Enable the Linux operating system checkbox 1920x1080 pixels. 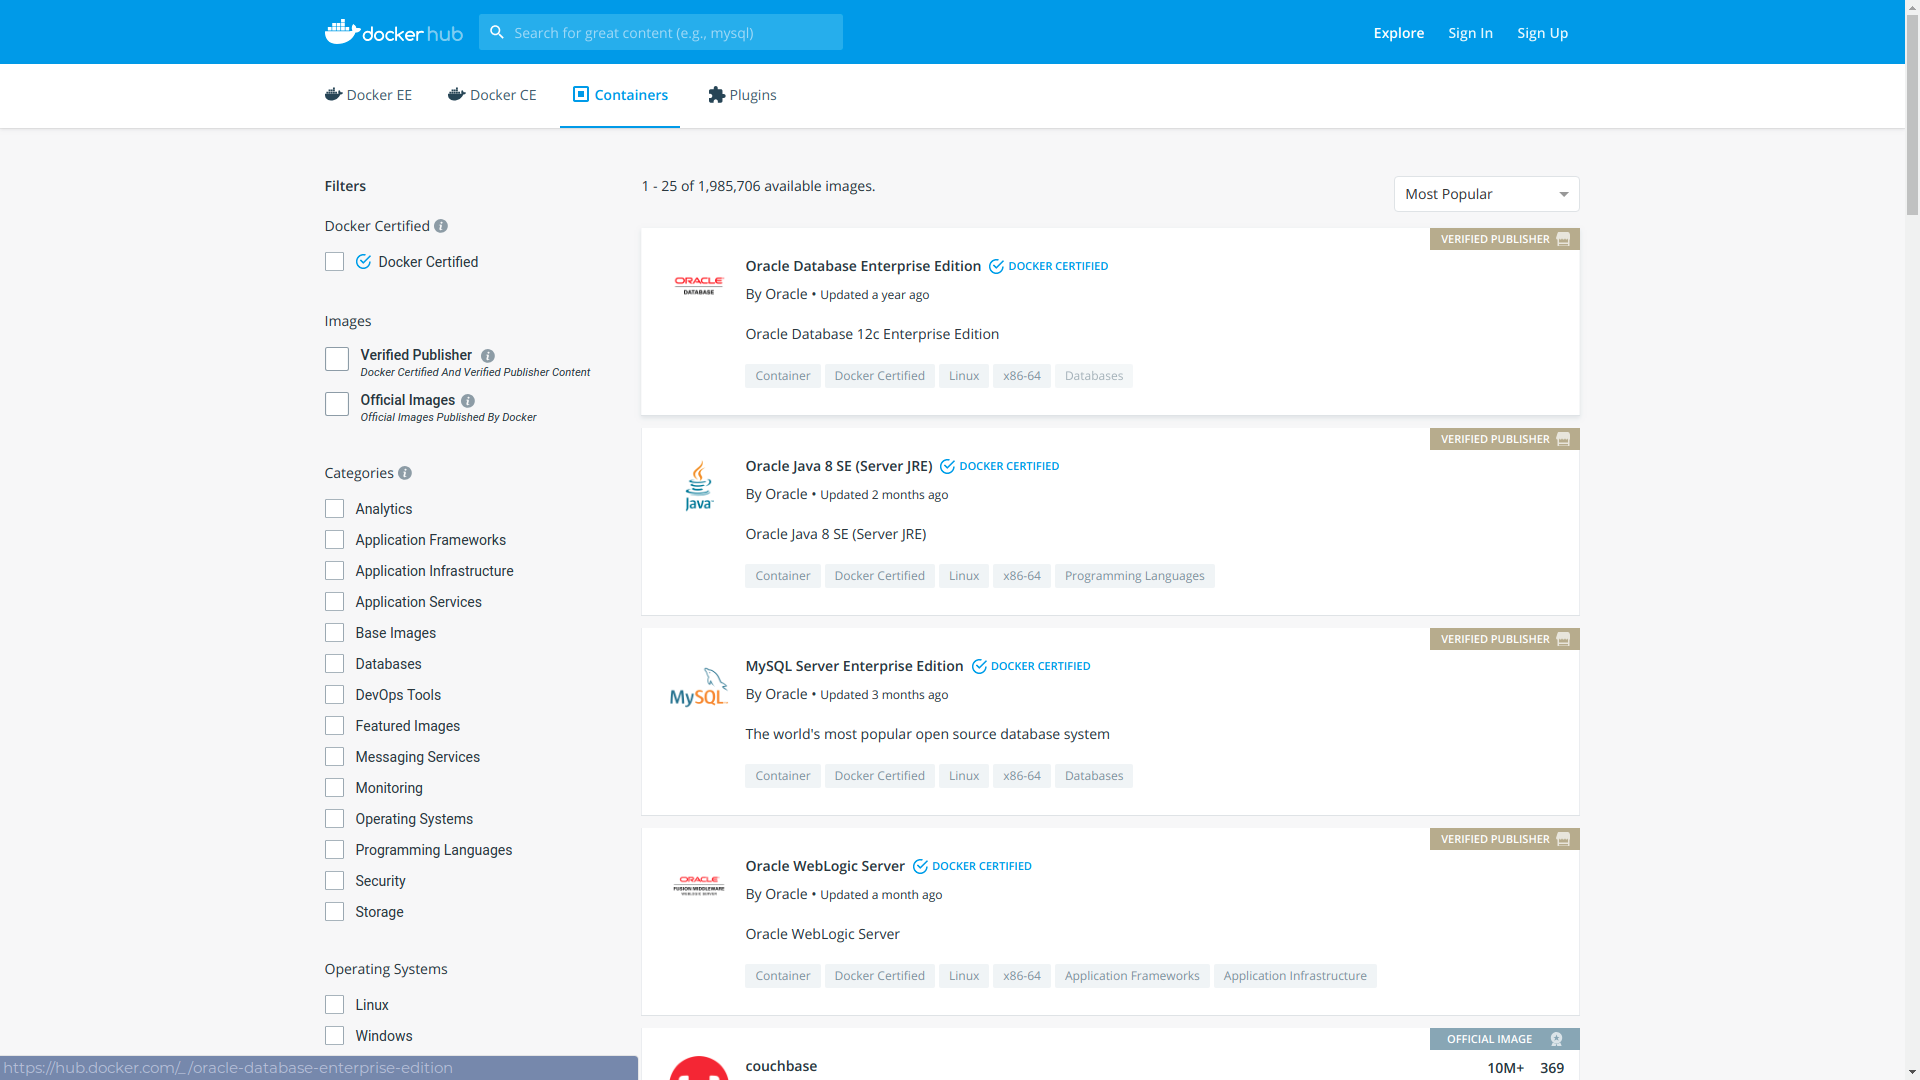[334, 1005]
